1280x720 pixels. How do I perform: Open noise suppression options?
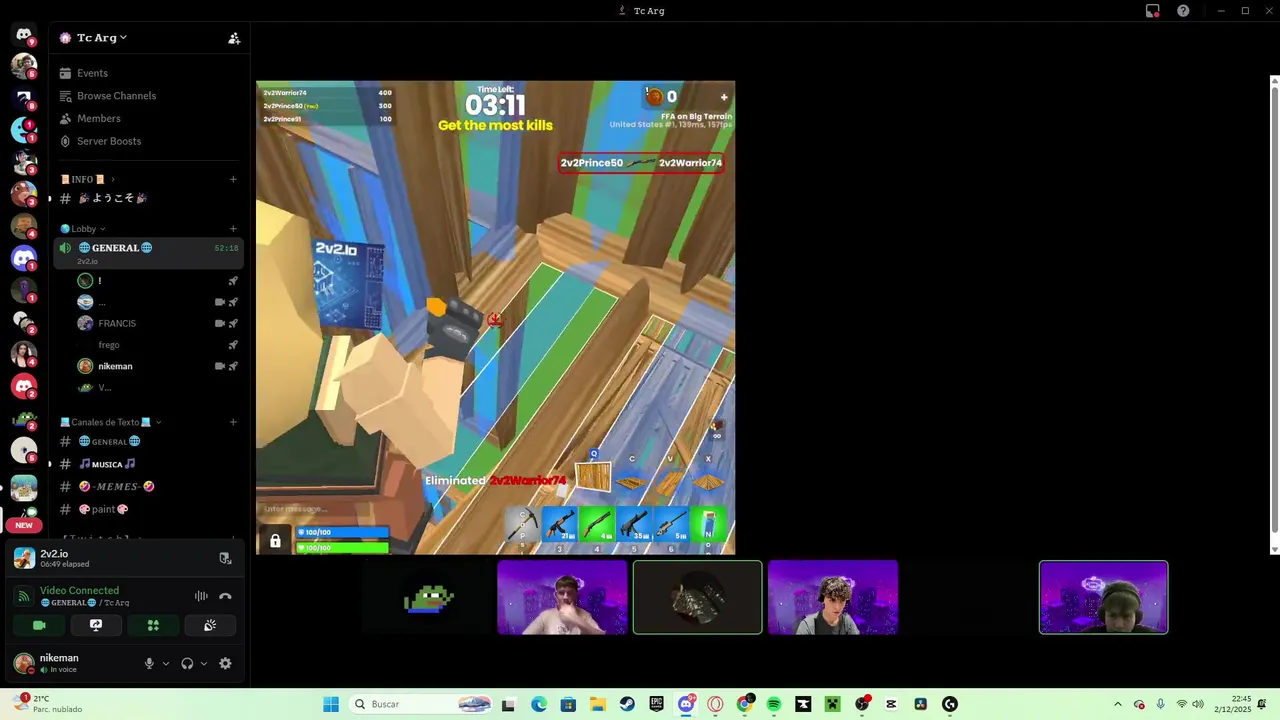(201, 596)
